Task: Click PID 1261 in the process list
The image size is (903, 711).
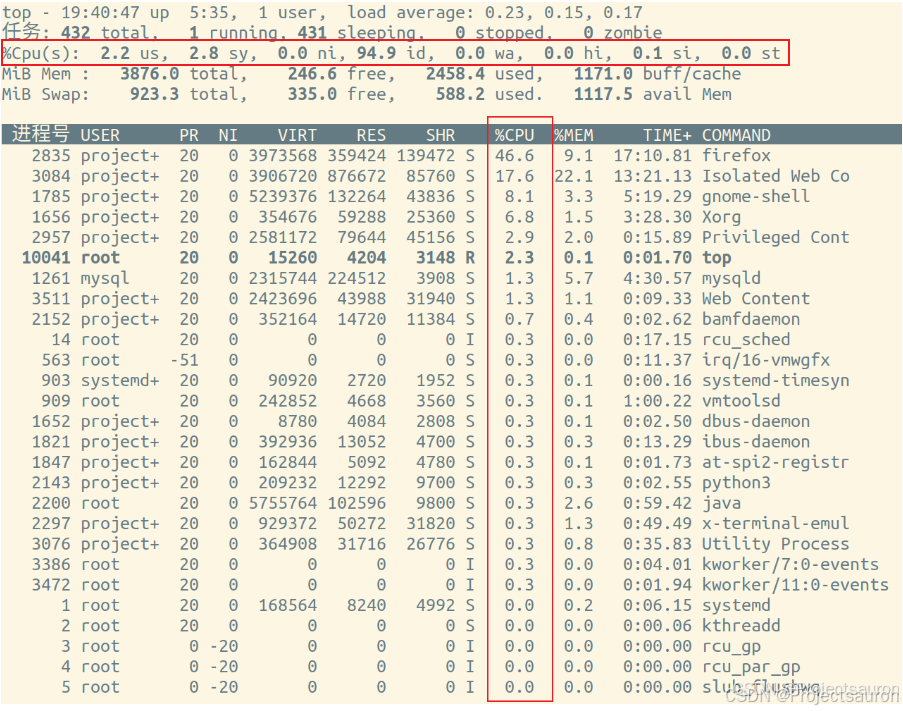Action: tap(51, 278)
